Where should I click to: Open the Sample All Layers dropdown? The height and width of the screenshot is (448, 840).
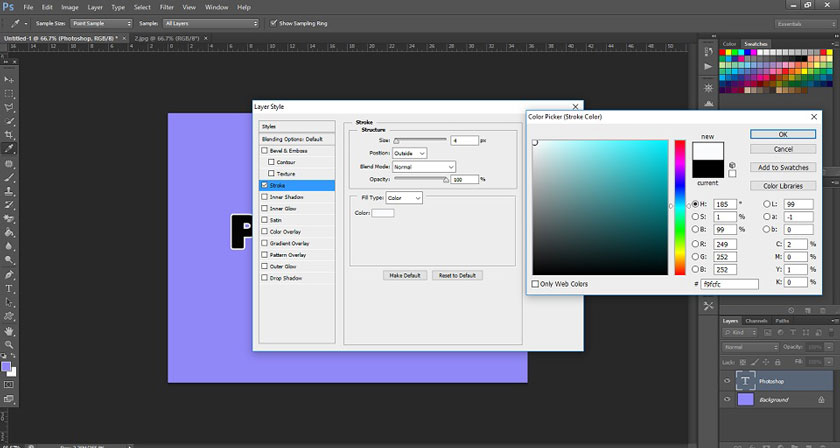point(211,24)
